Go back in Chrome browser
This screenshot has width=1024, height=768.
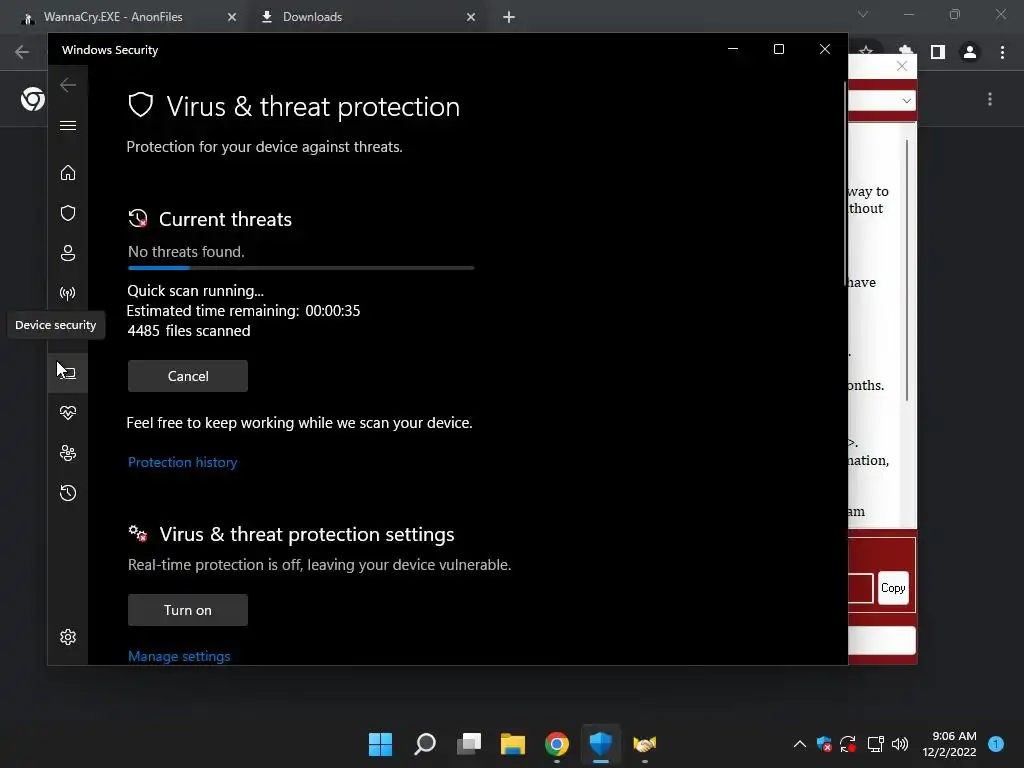click(22, 52)
